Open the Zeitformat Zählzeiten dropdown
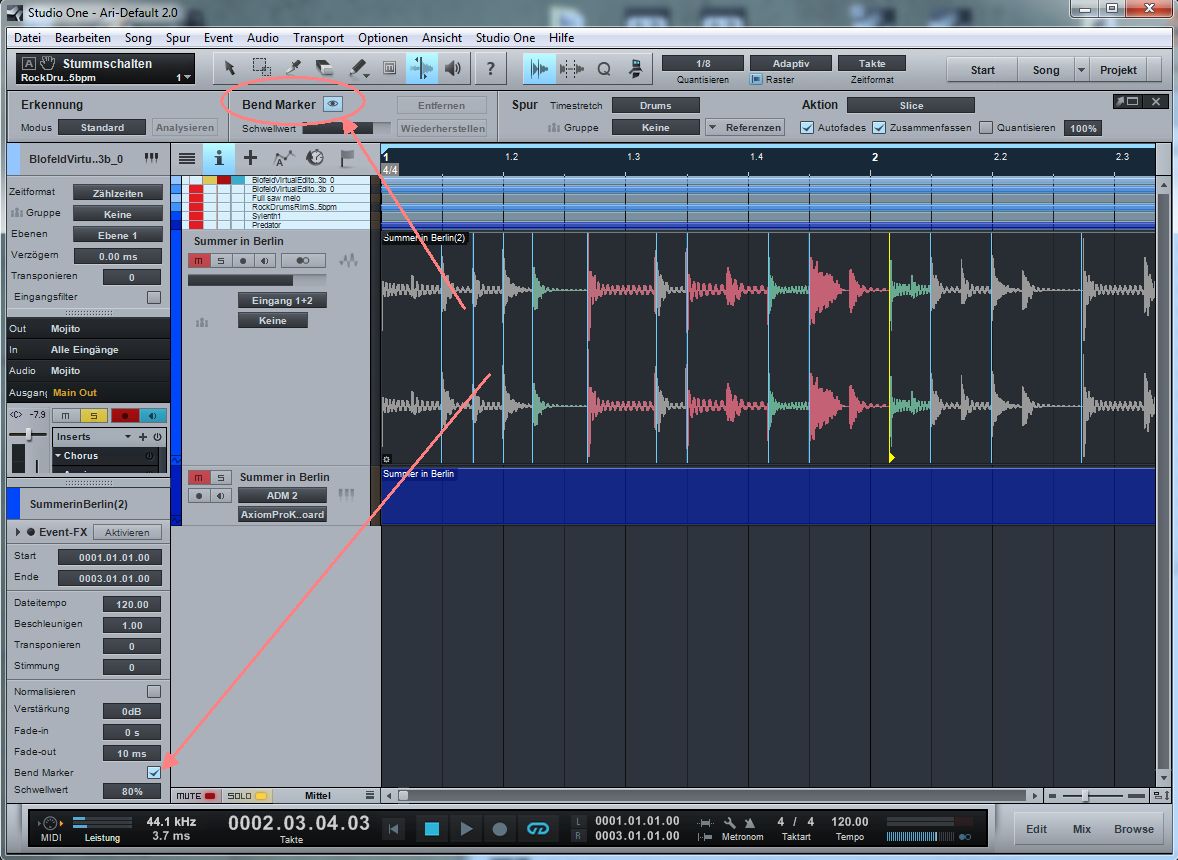 (x=118, y=193)
